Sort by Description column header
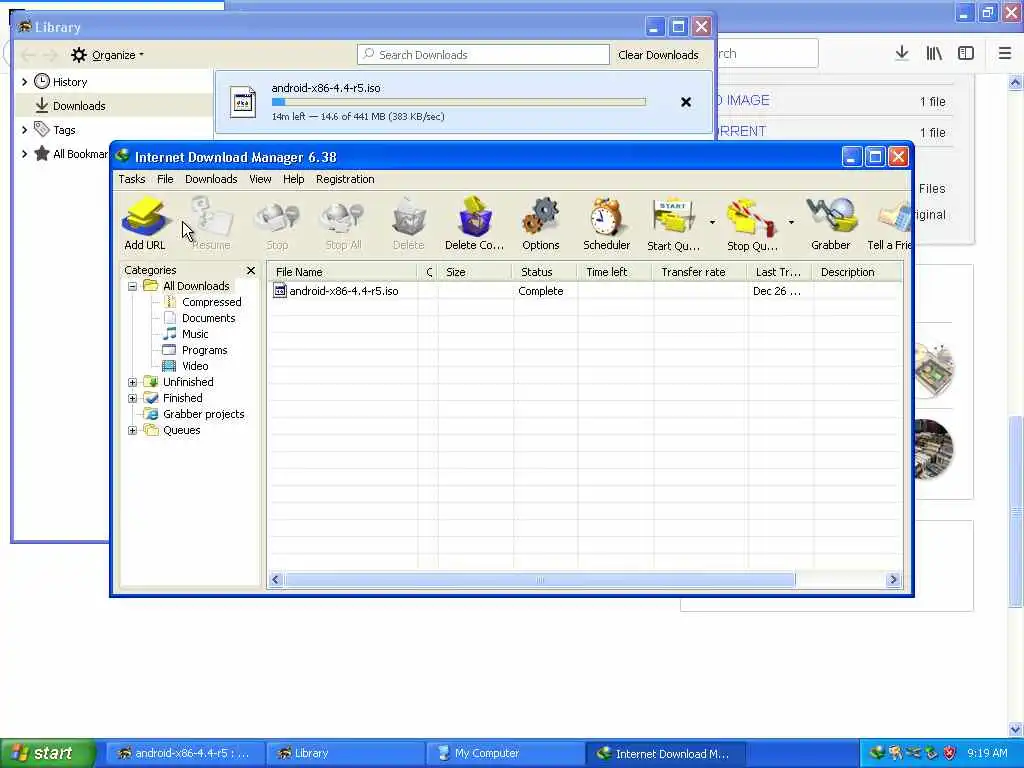The width and height of the screenshot is (1024, 768). pyautogui.click(x=857, y=272)
